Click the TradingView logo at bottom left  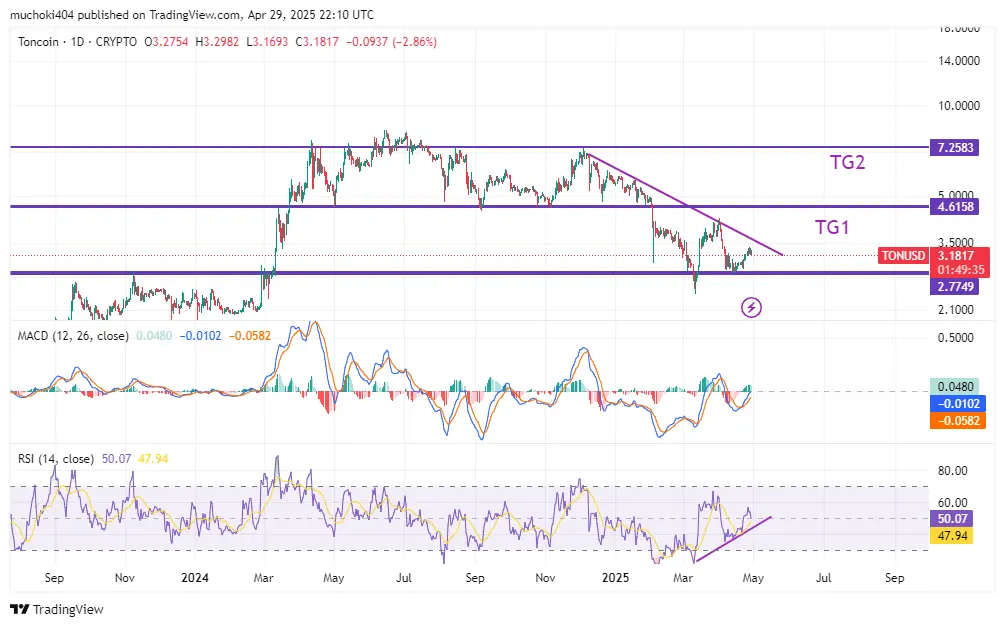tap(57, 609)
